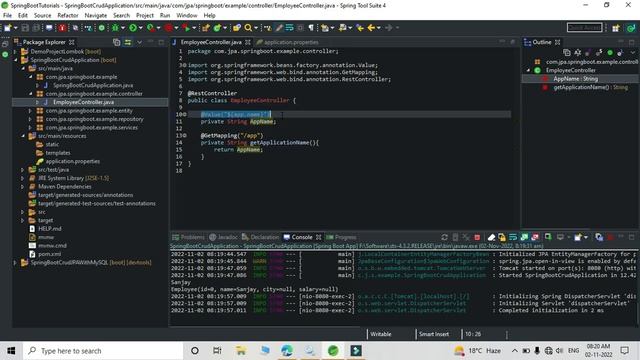Click the yellow Back navigation arrow

click(x=371, y=28)
